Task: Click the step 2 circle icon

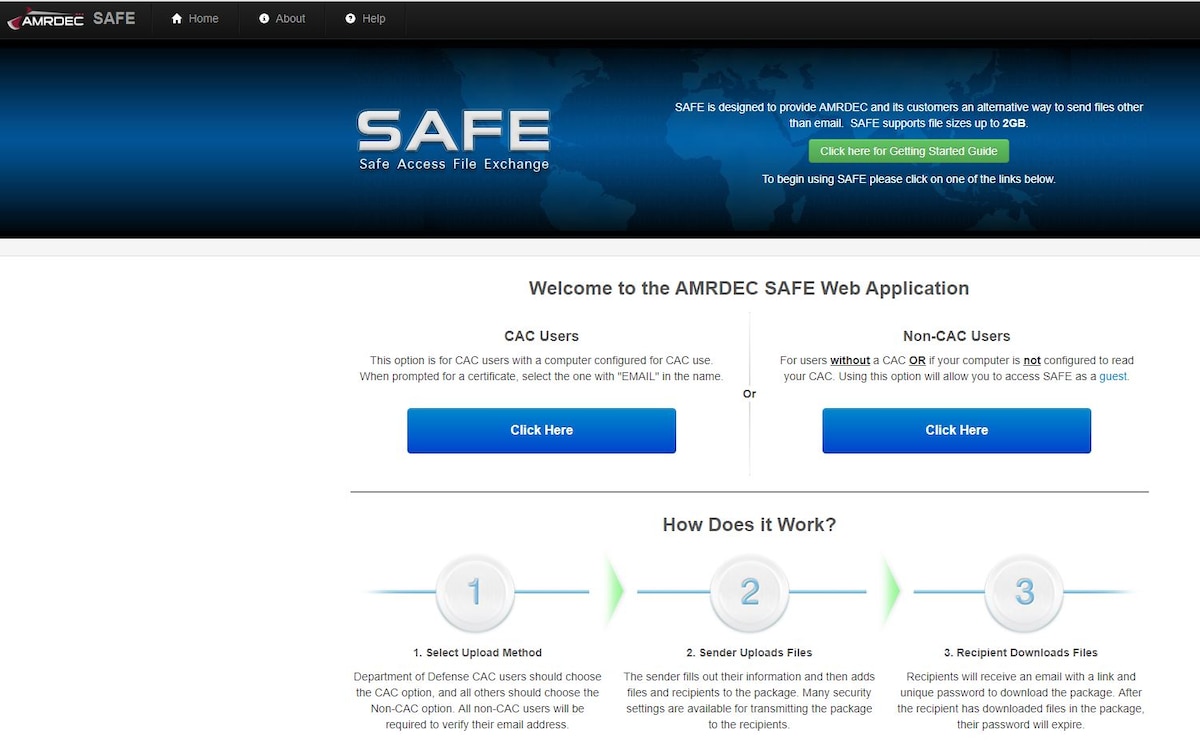Action: tap(750, 593)
